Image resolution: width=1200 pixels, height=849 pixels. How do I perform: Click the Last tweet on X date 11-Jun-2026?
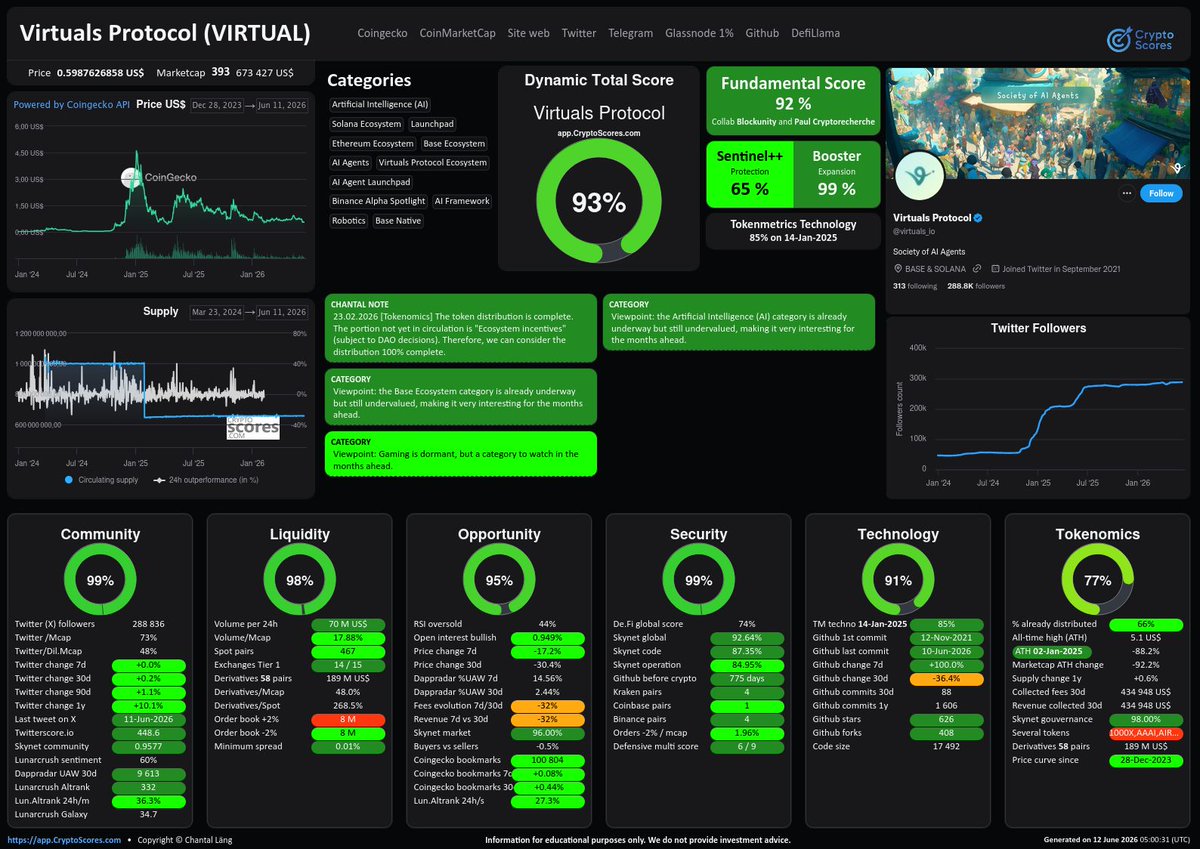click(x=148, y=718)
